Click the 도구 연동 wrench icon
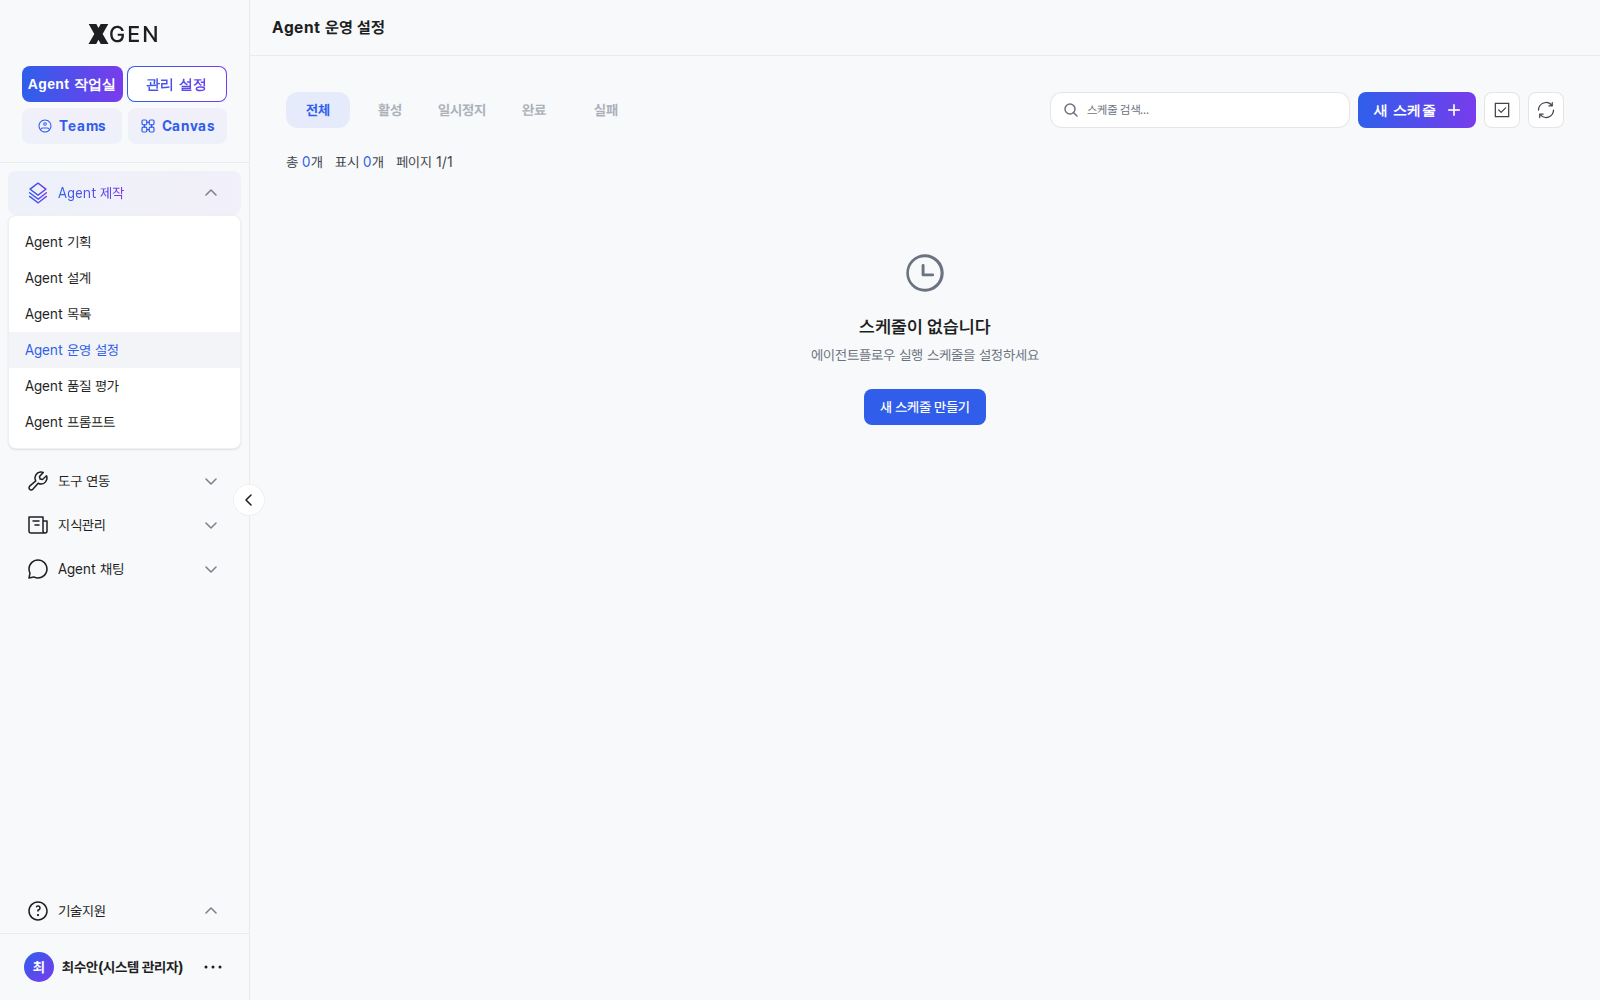Screen dimensions: 1600x1000 coord(38,481)
